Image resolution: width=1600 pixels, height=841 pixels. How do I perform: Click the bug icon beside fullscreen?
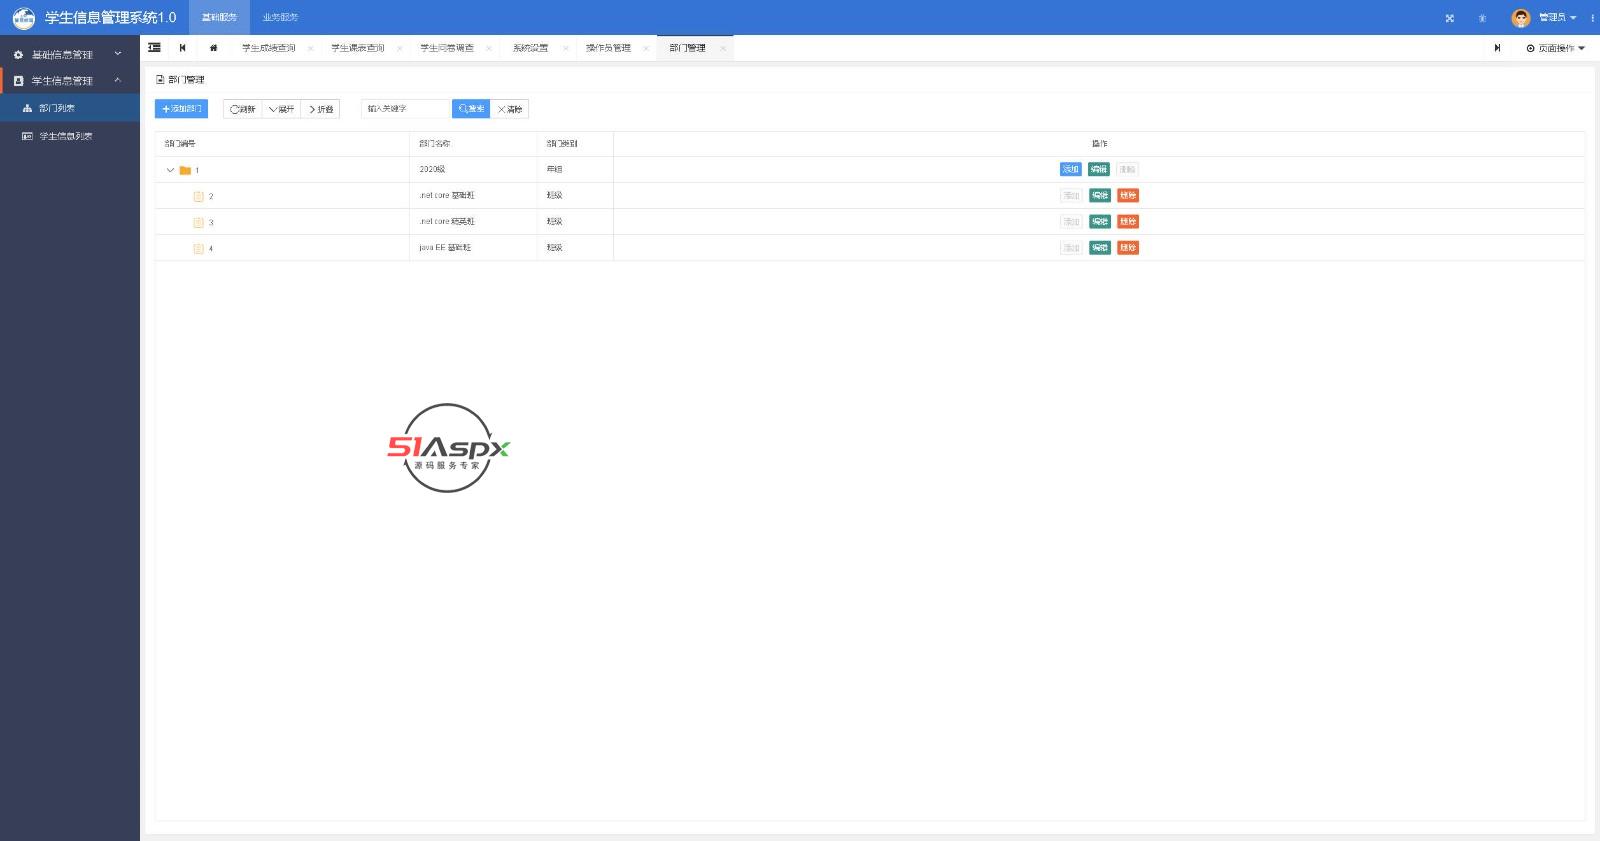(x=1482, y=18)
